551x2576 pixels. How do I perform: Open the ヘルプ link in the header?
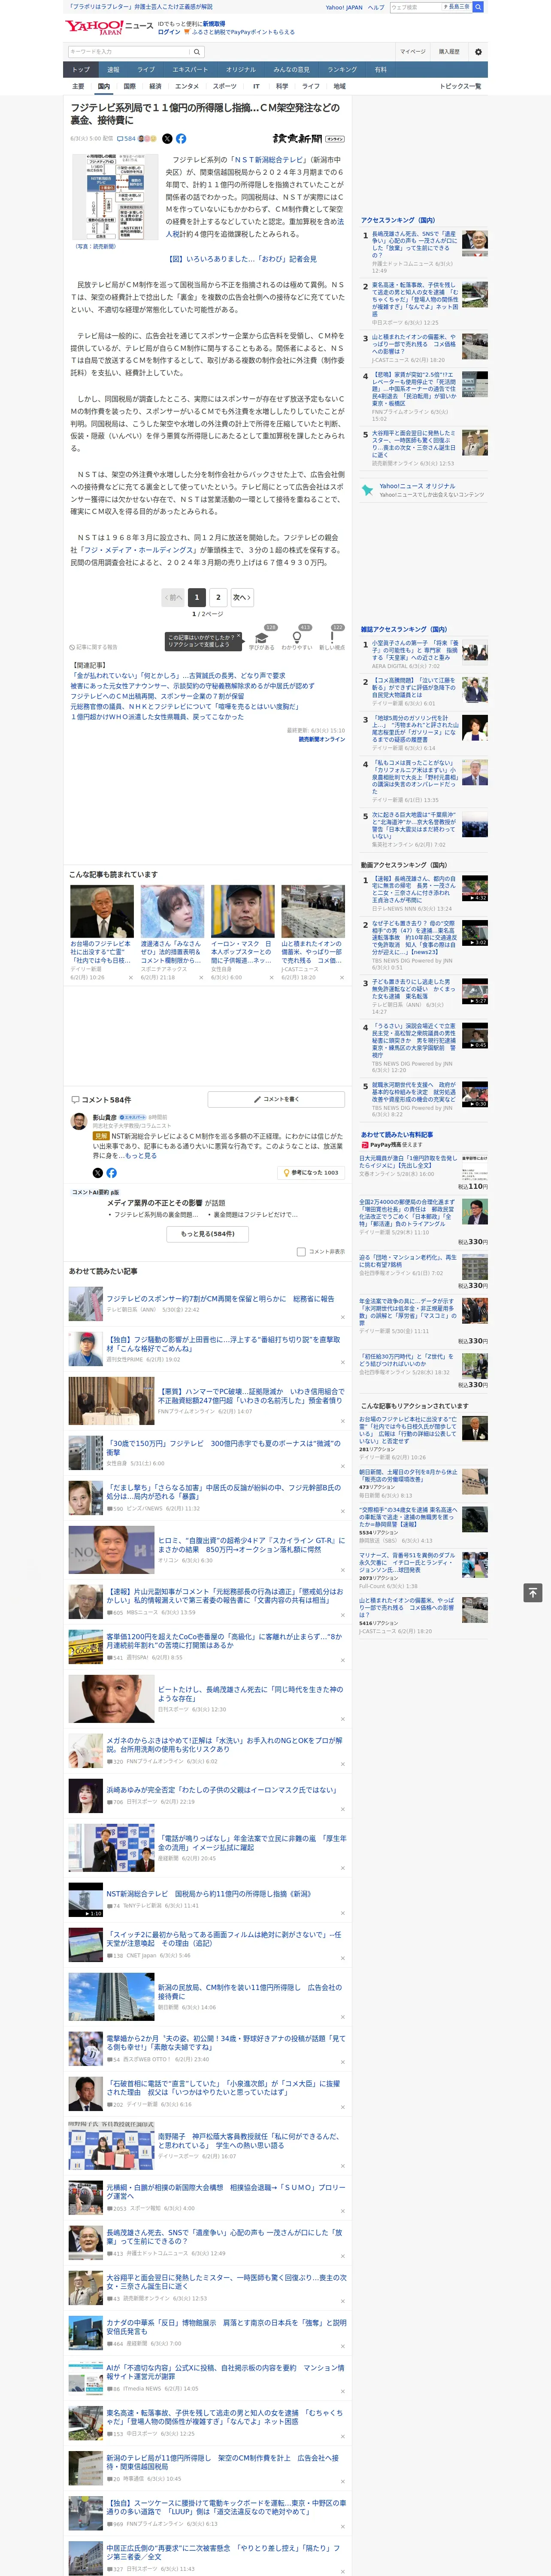[375, 7]
